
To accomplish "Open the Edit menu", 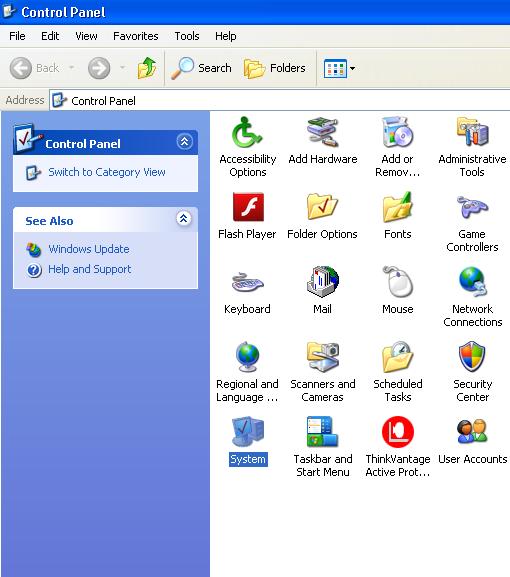I will pos(50,36).
